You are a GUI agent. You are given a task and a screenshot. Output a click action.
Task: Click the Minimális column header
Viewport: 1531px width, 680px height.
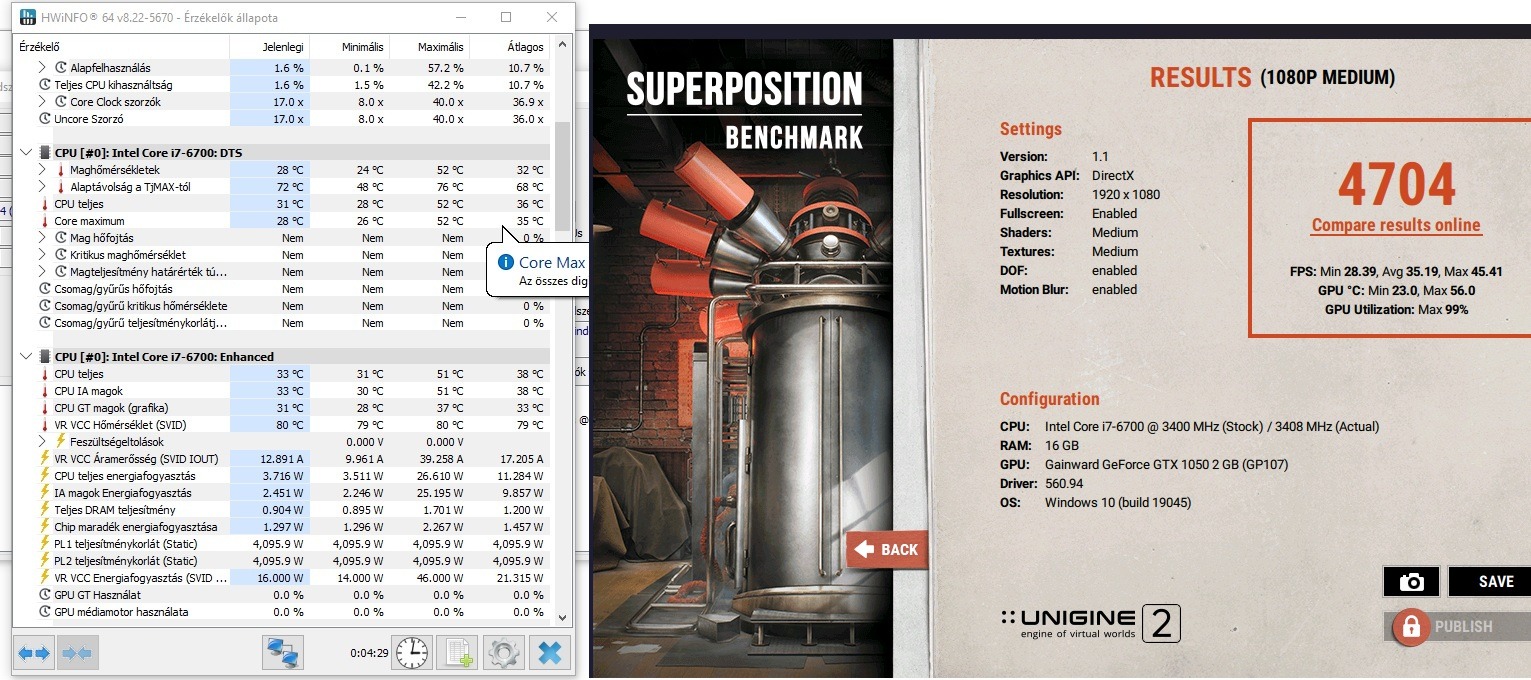coord(349,47)
